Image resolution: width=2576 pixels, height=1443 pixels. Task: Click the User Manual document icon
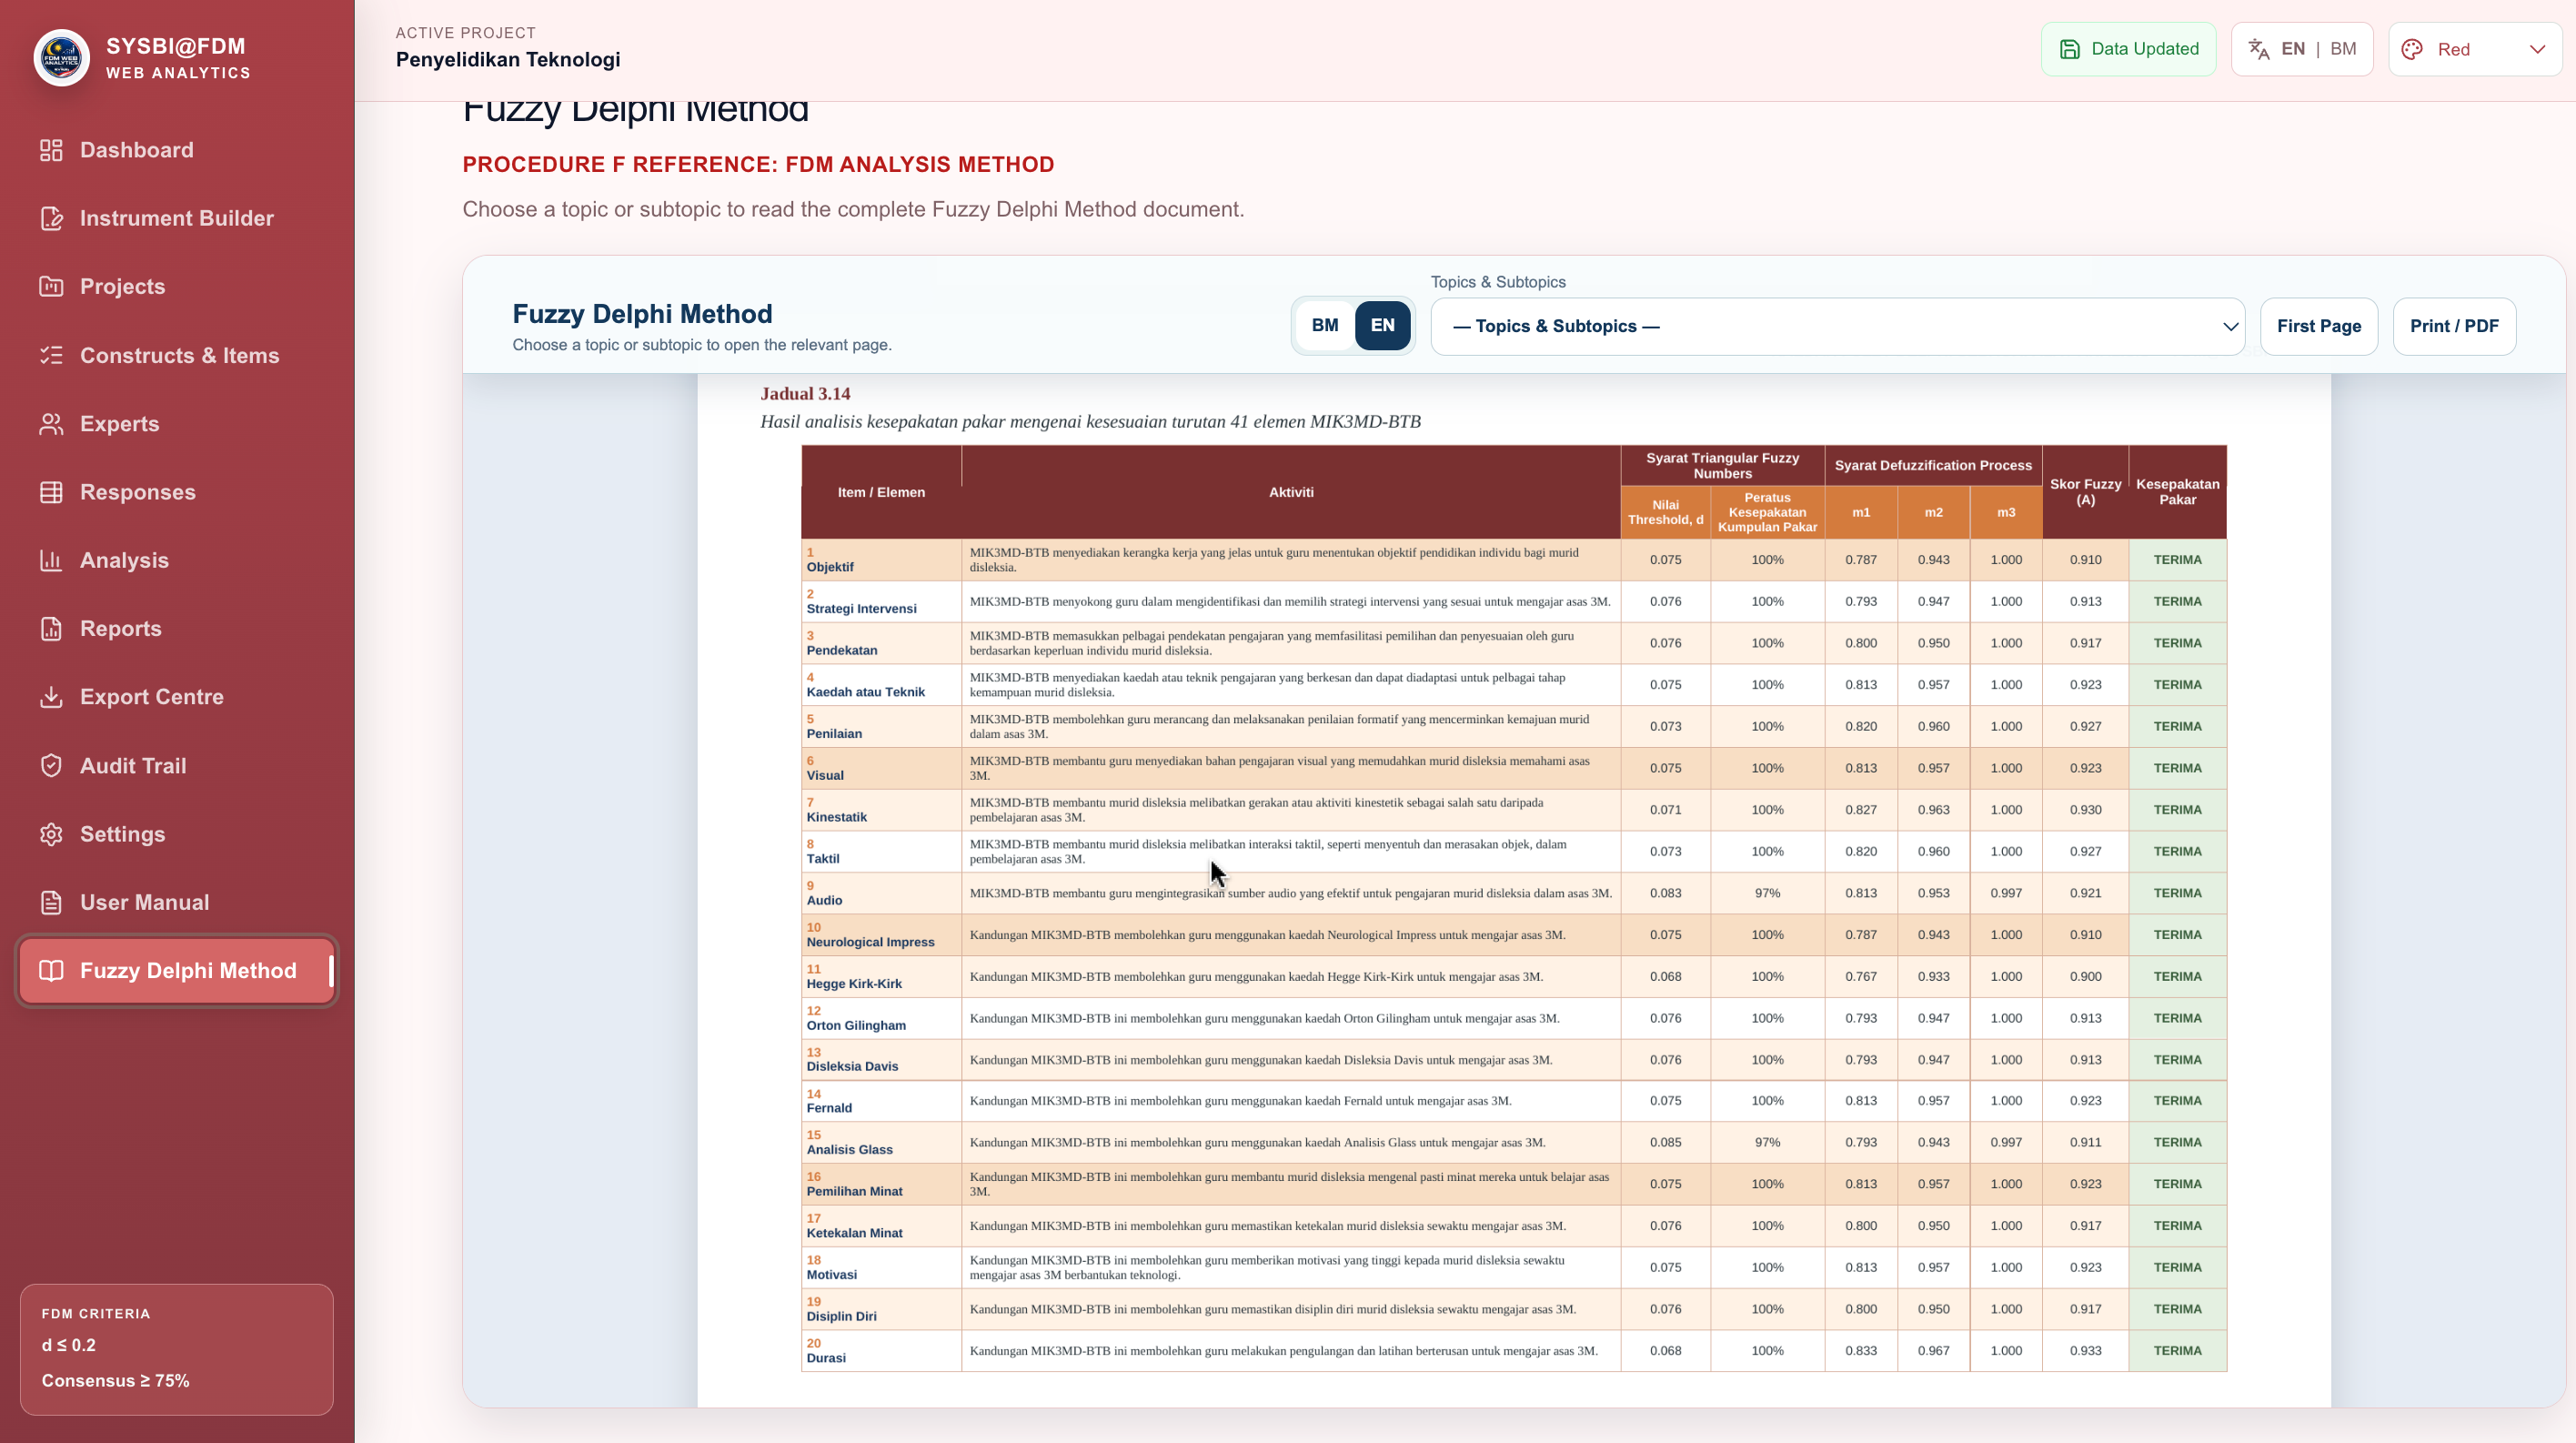51,902
